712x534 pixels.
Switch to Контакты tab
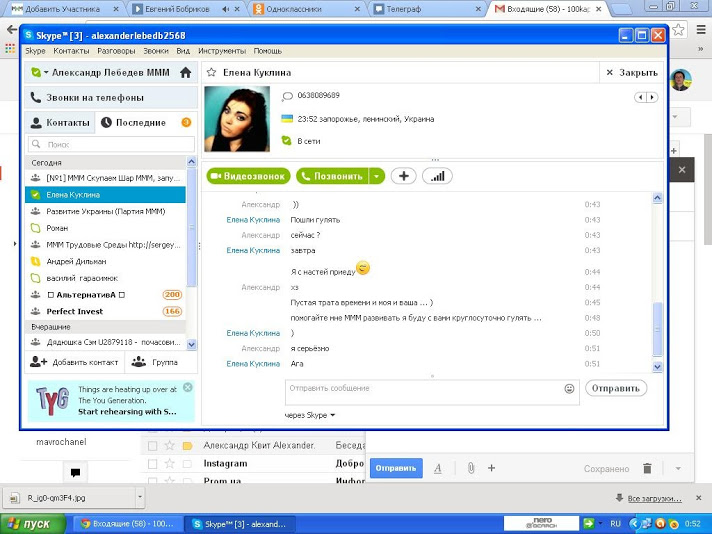[60, 123]
